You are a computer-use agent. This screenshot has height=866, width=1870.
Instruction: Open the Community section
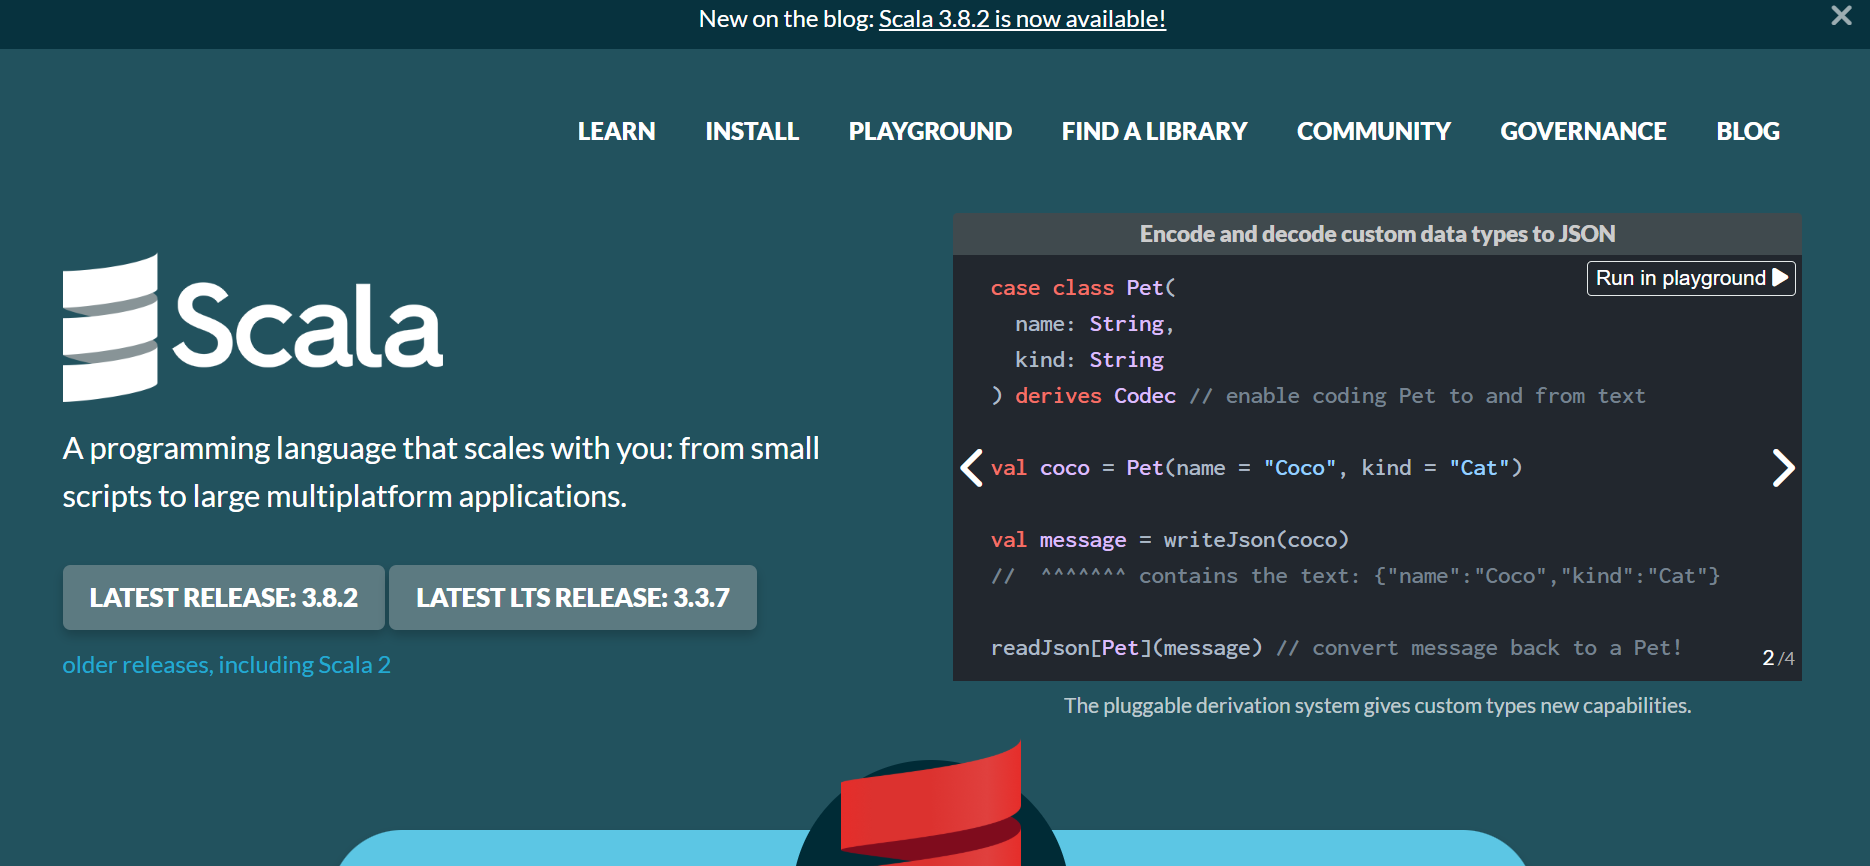pos(1373,131)
